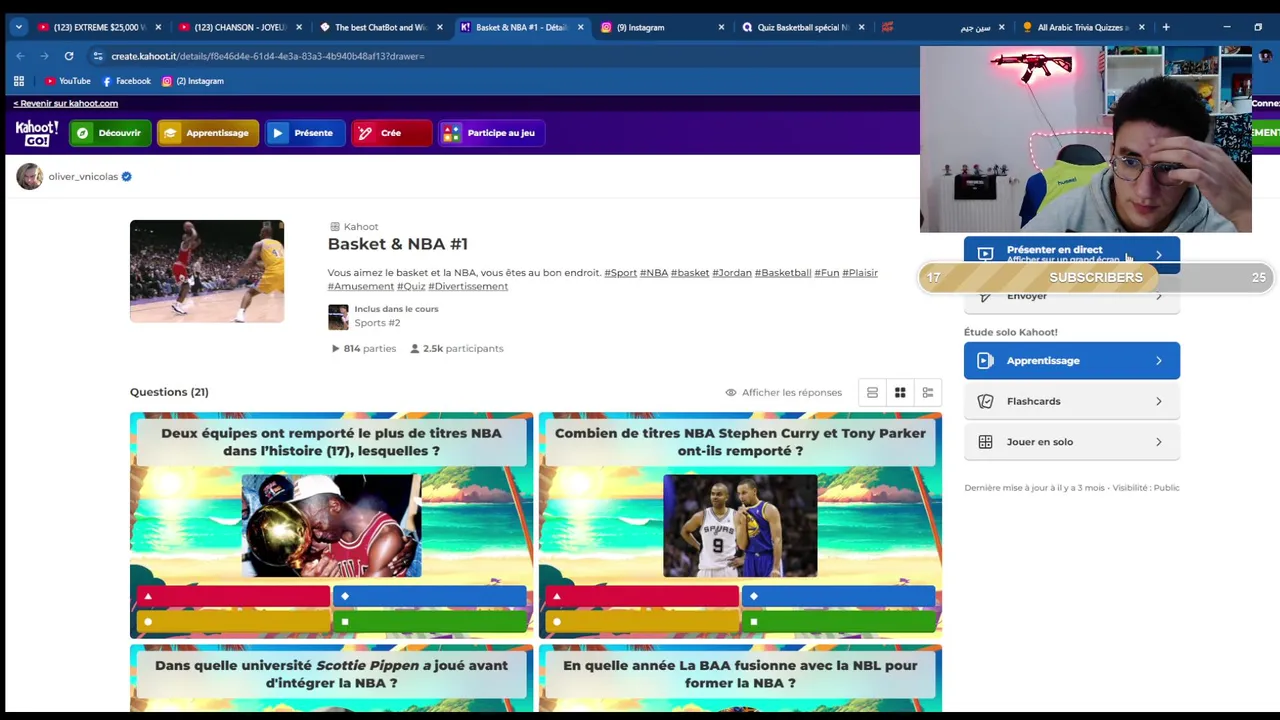Image resolution: width=1280 pixels, height=720 pixels.
Task: Click the green square answer of the Curry and Parker question
Action: (840, 622)
